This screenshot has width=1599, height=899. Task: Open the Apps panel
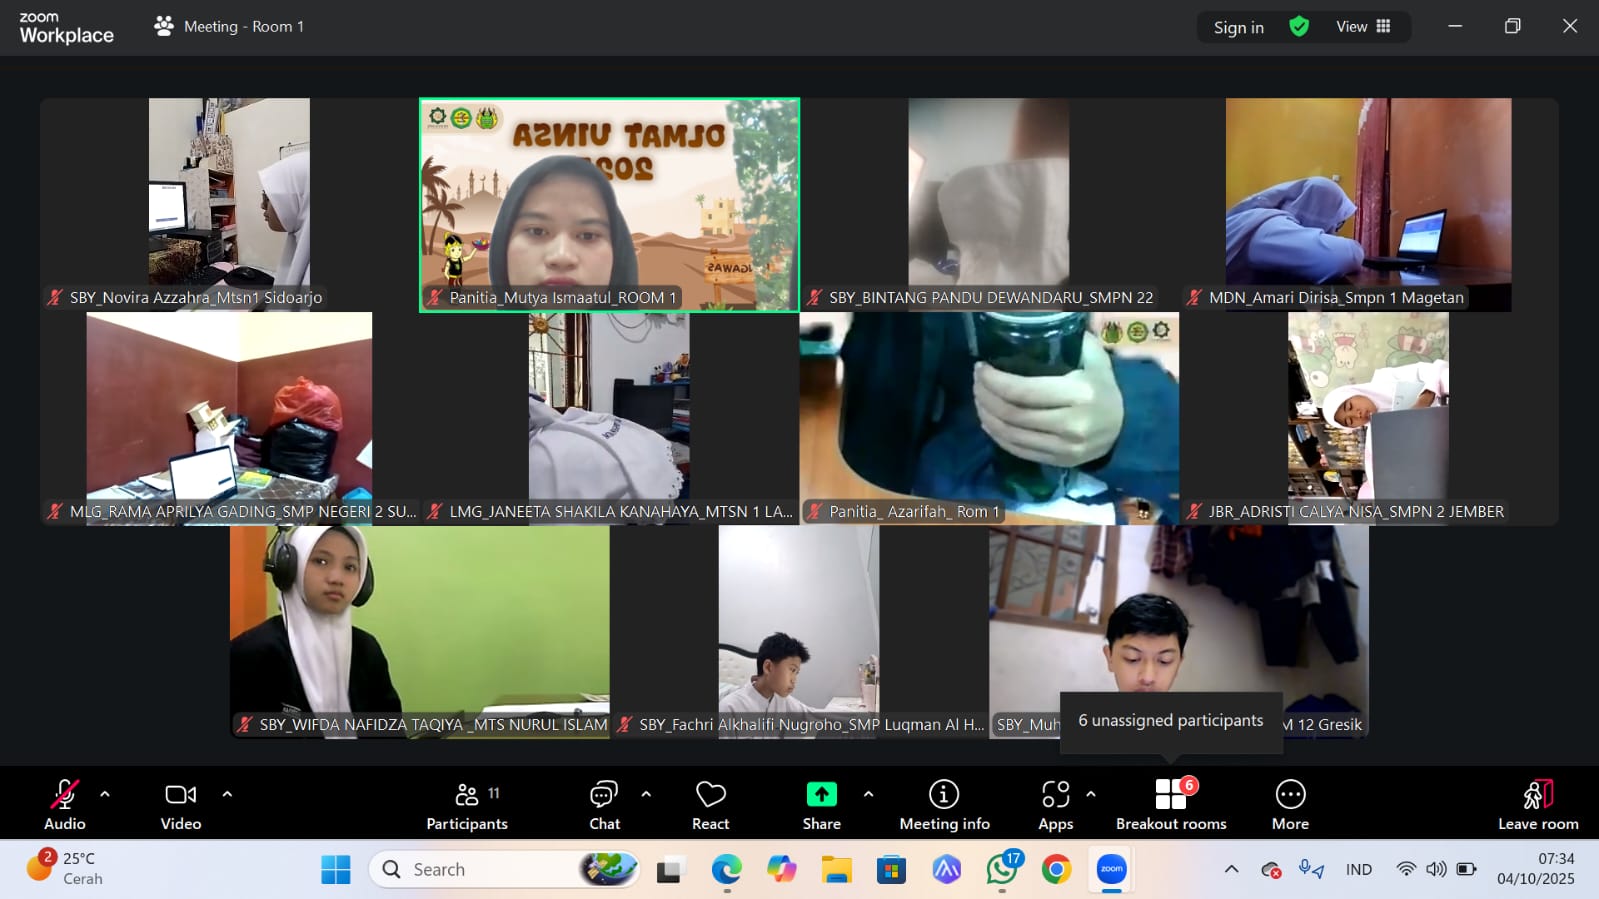tap(1055, 805)
